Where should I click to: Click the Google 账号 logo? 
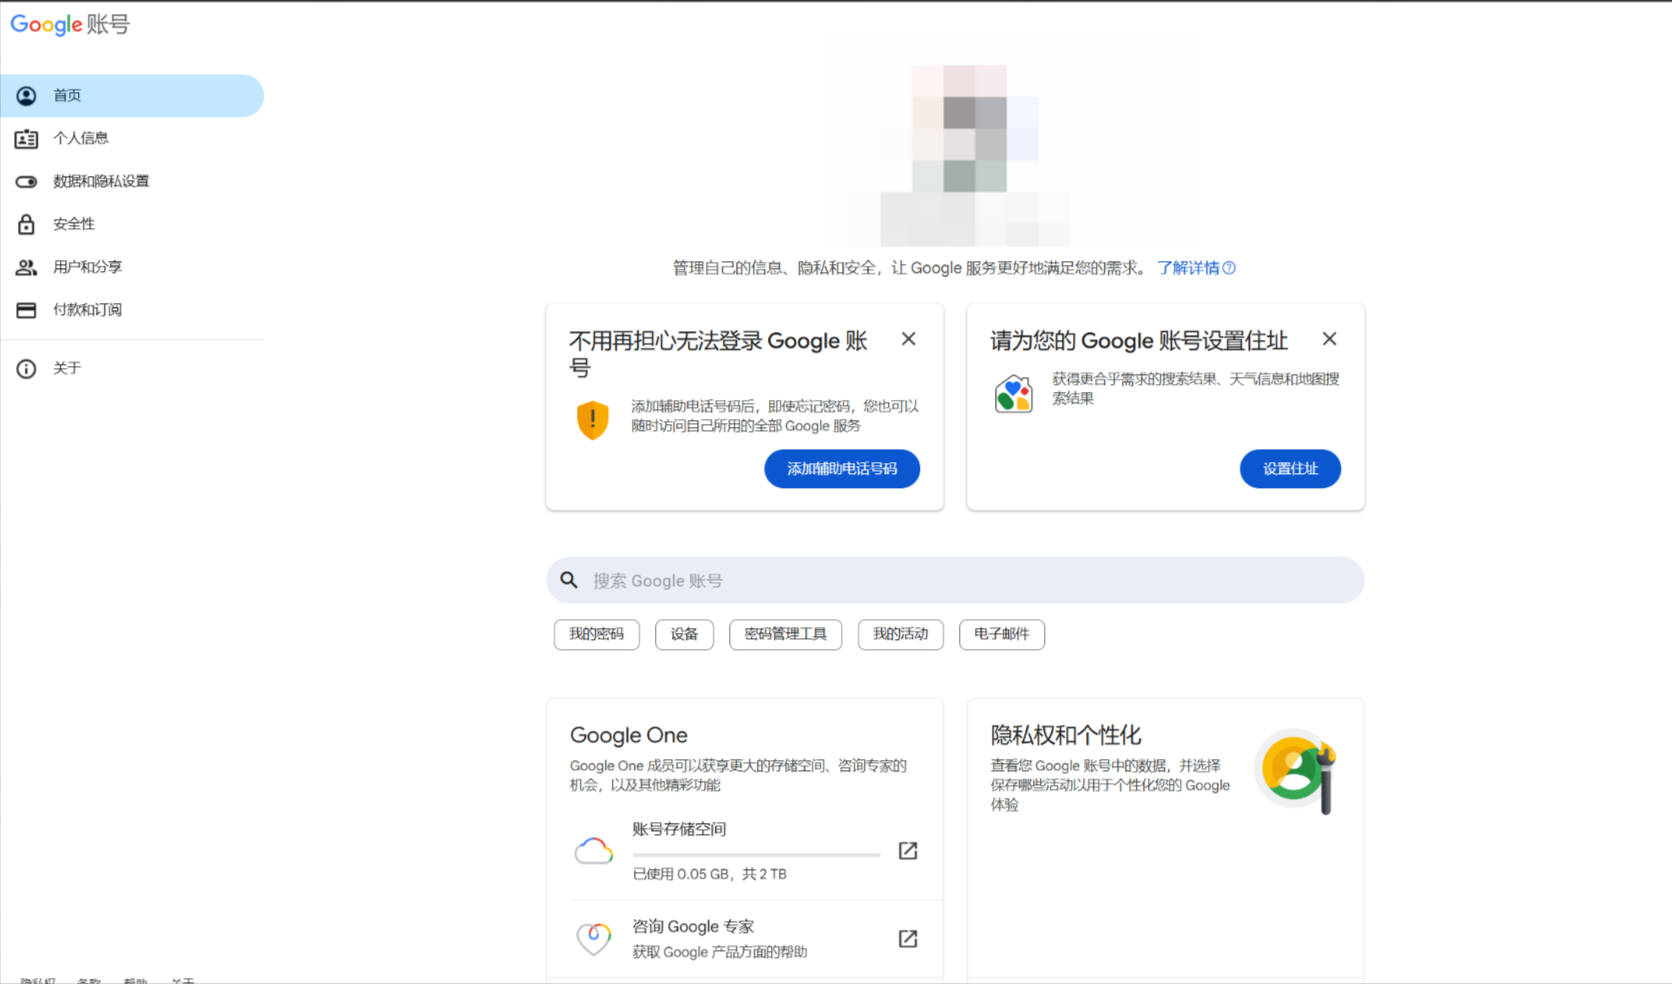pyautogui.click(x=70, y=24)
